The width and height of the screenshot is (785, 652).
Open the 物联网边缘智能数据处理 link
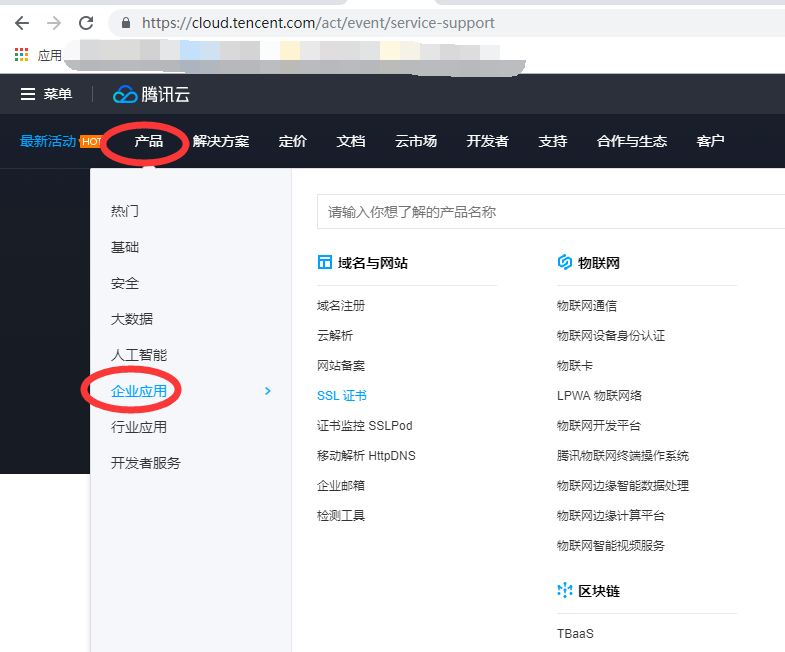pos(623,486)
